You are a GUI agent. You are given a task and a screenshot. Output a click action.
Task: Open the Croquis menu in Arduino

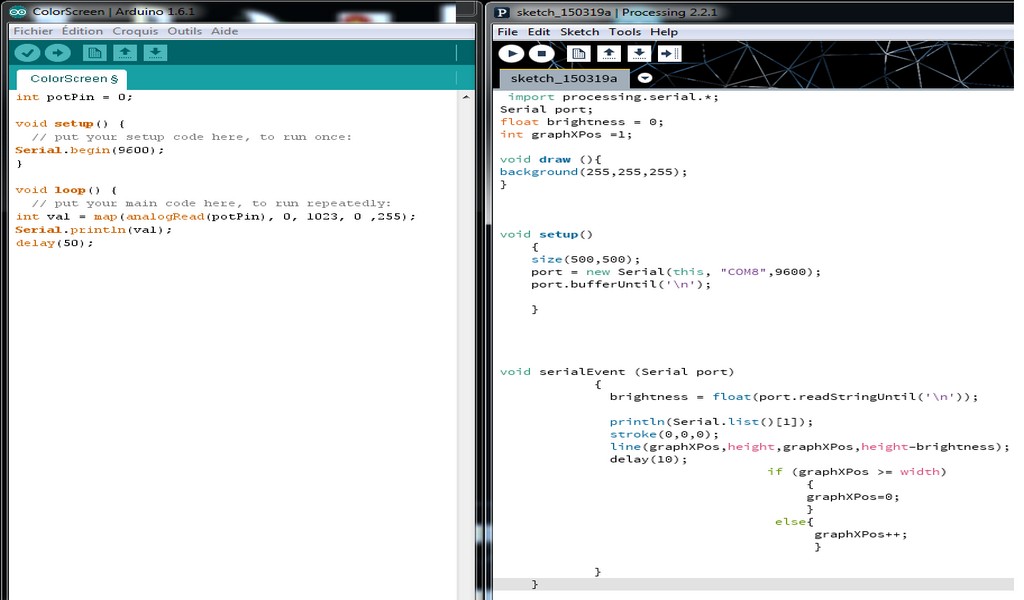tap(135, 31)
